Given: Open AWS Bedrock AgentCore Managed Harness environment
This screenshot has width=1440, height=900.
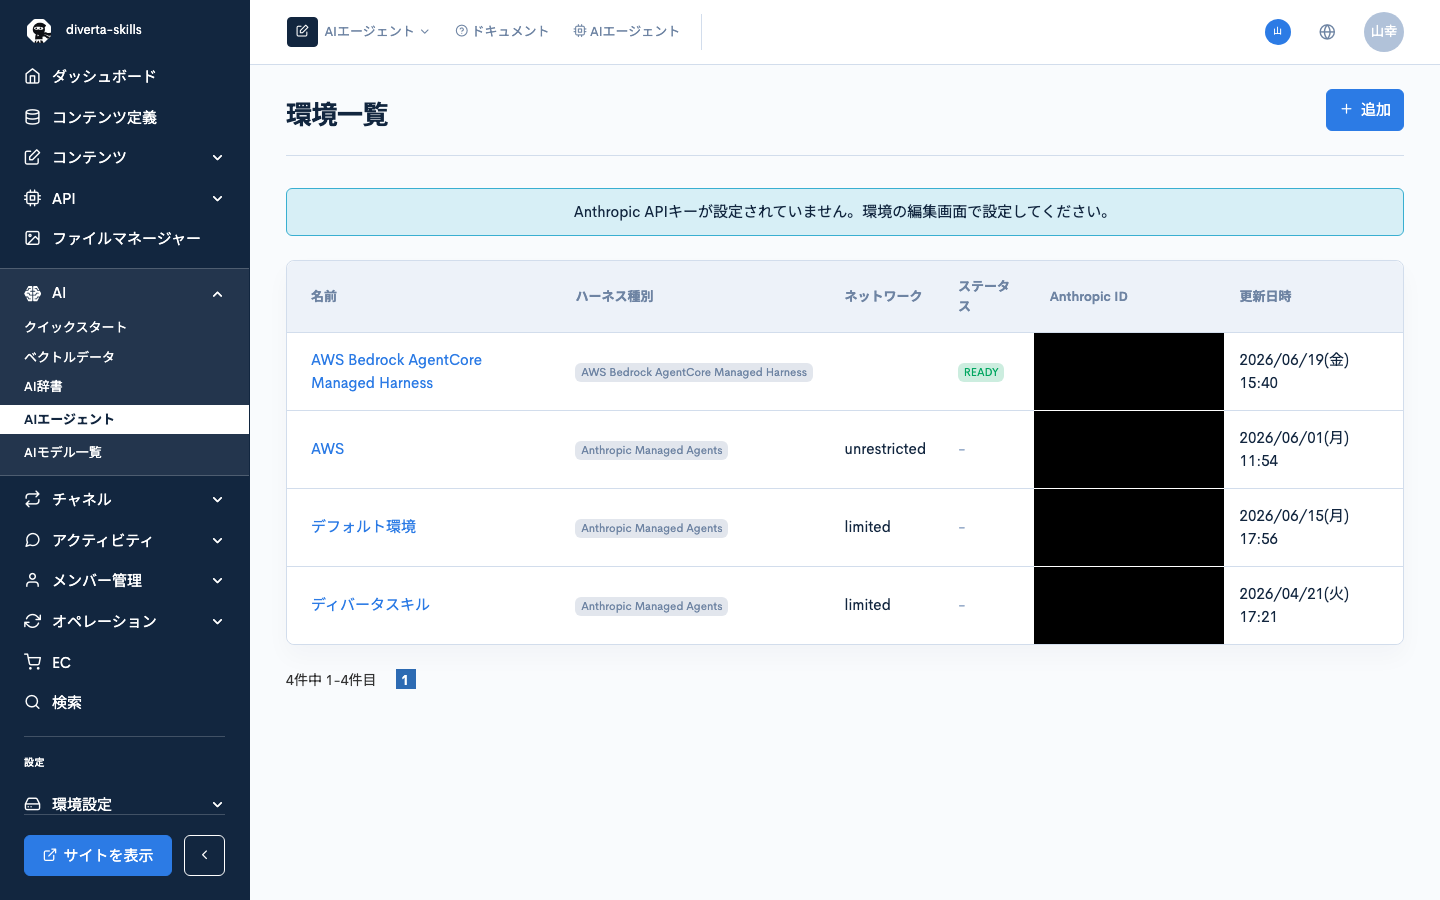Looking at the screenshot, I should click(x=396, y=371).
